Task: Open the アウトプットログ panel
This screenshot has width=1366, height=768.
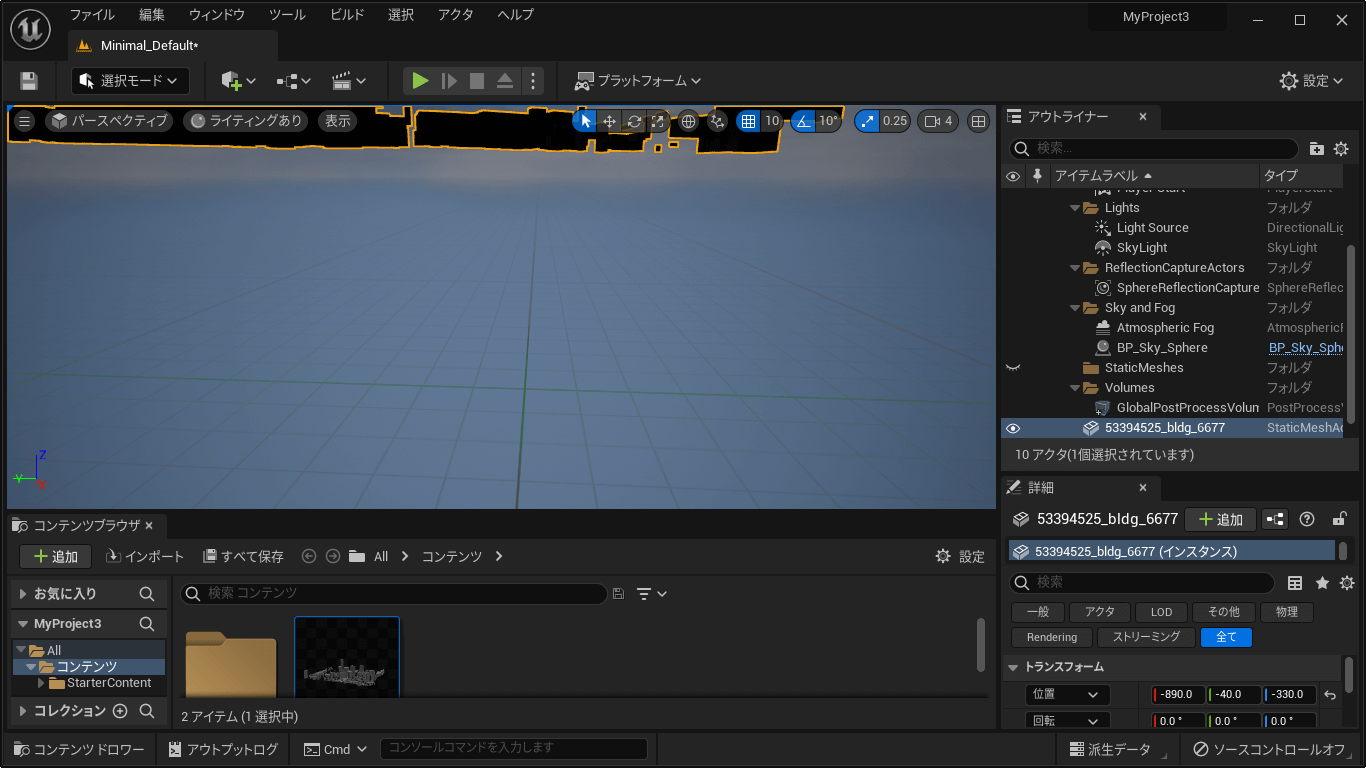Action: click(x=223, y=749)
